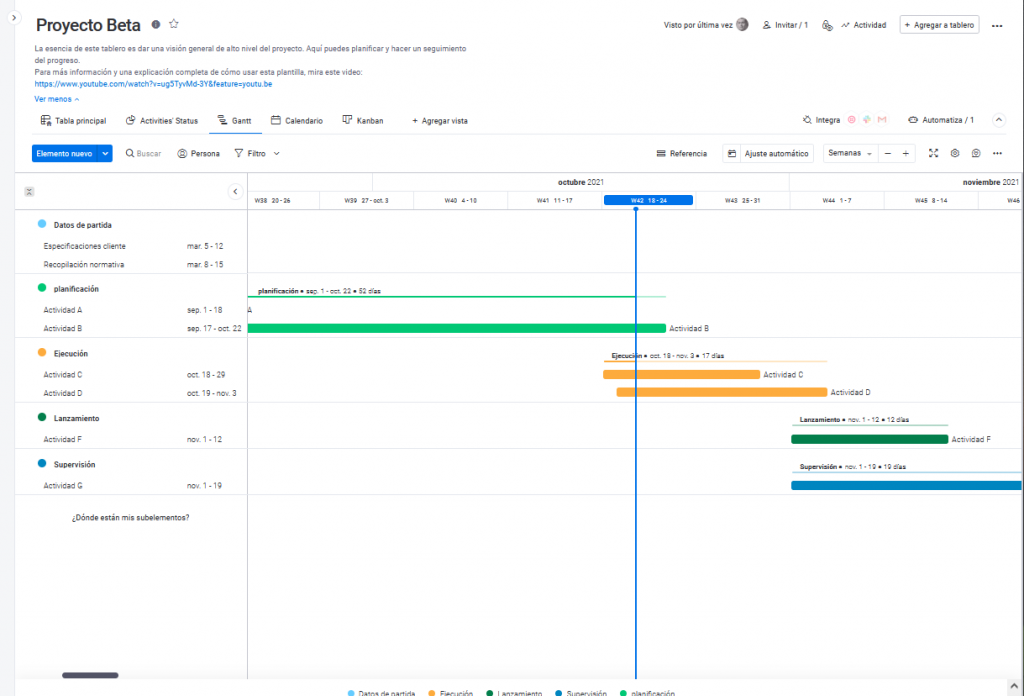Click the board info icon beside the title
This screenshot has width=1024, height=696.
[156, 24]
